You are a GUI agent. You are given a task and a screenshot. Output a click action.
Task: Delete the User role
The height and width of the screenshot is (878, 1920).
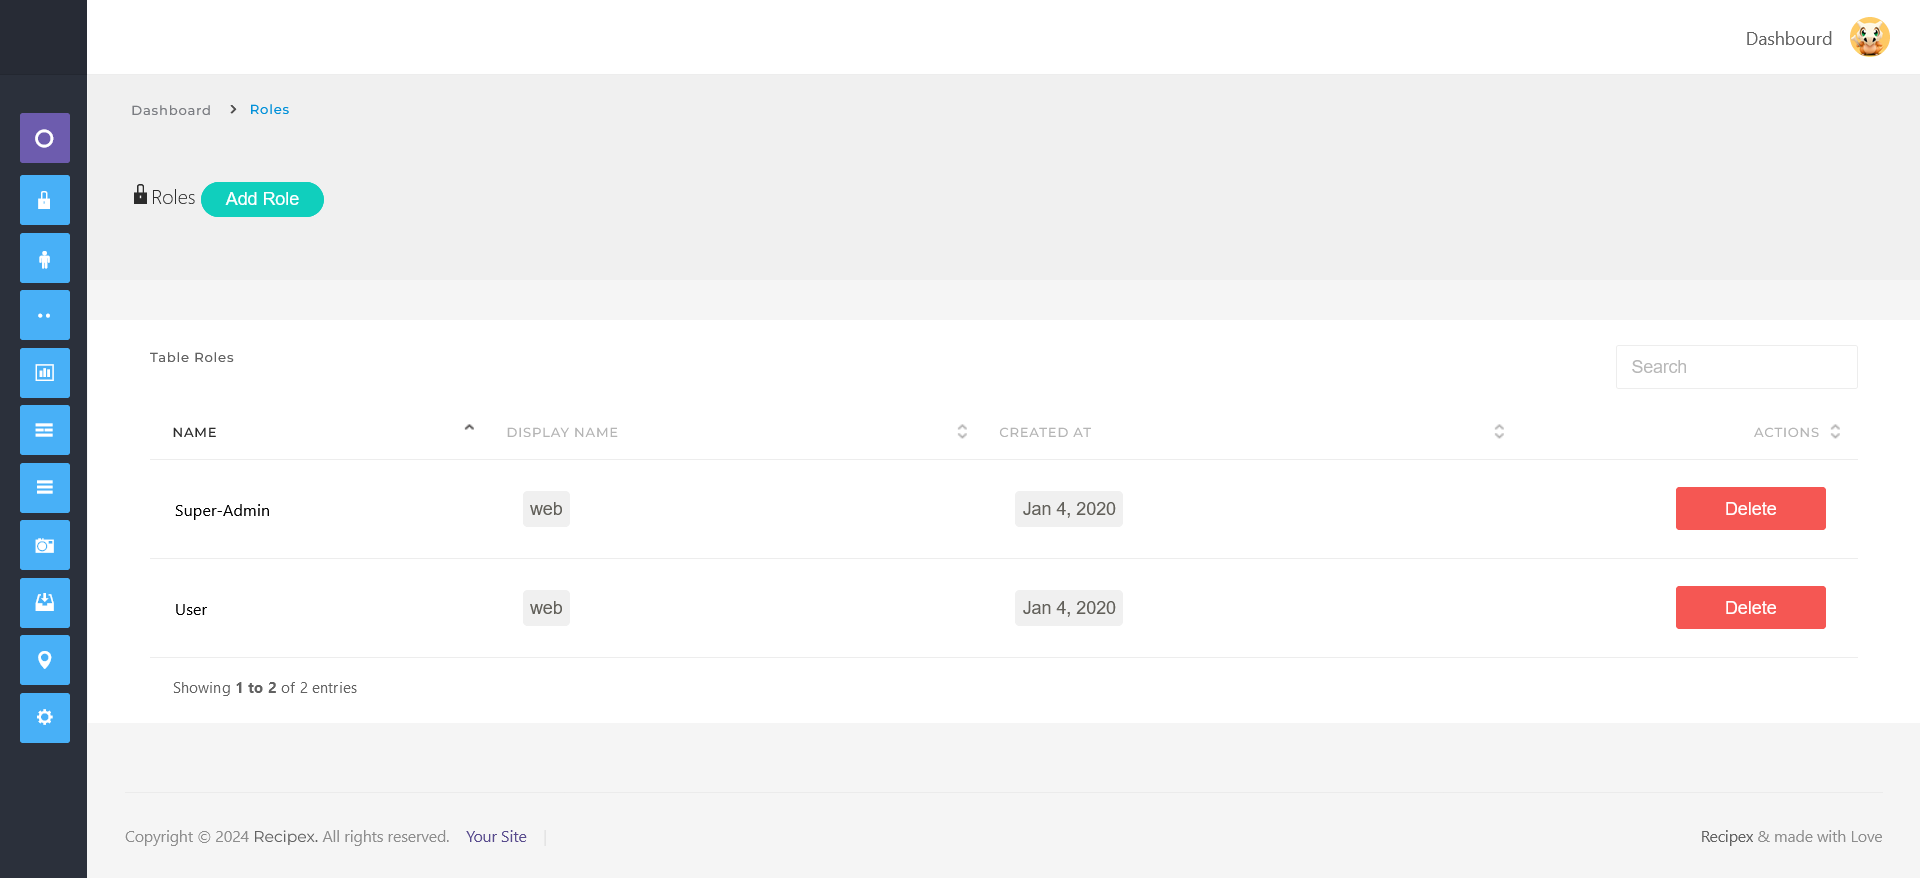(1750, 608)
